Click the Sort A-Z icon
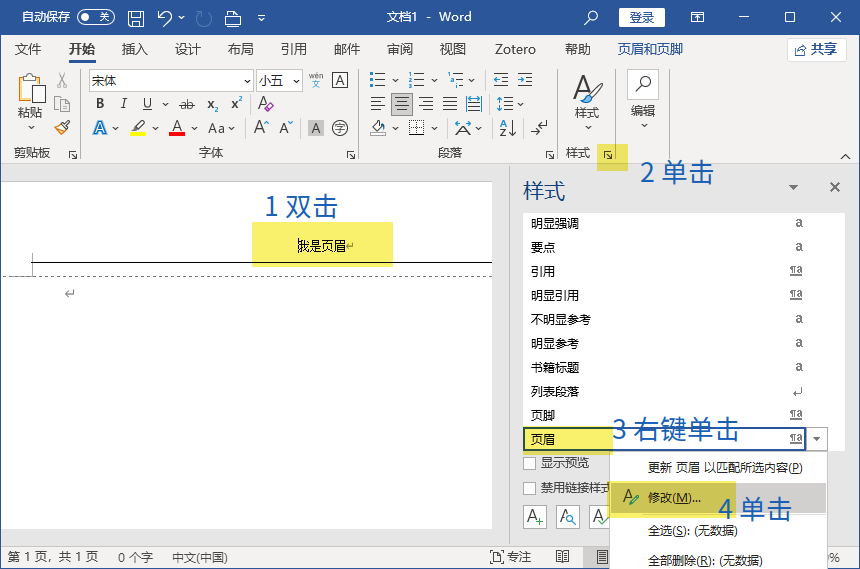 click(507, 128)
